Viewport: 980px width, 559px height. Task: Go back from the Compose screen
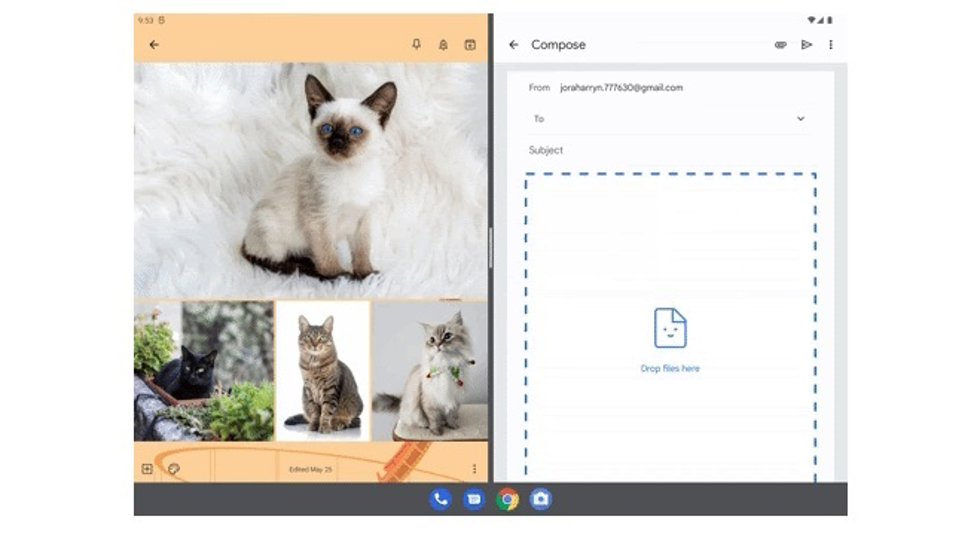coord(514,45)
